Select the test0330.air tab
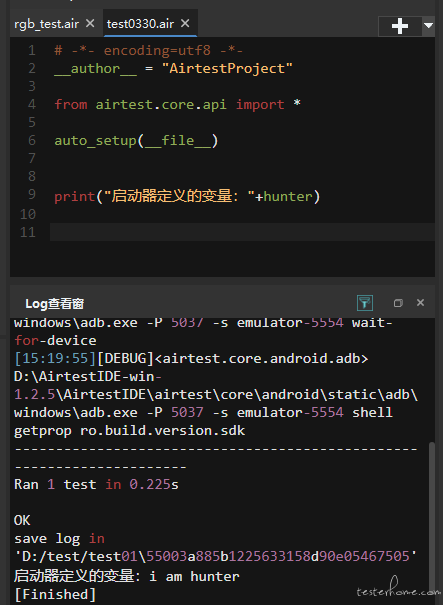 (140, 24)
